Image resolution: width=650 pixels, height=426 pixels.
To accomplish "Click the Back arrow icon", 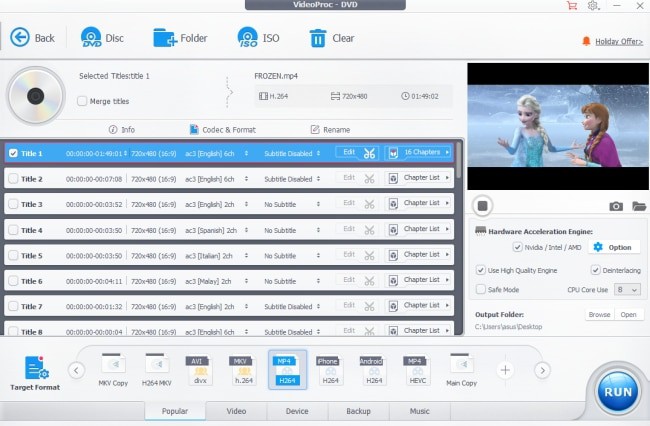I will click(19, 38).
